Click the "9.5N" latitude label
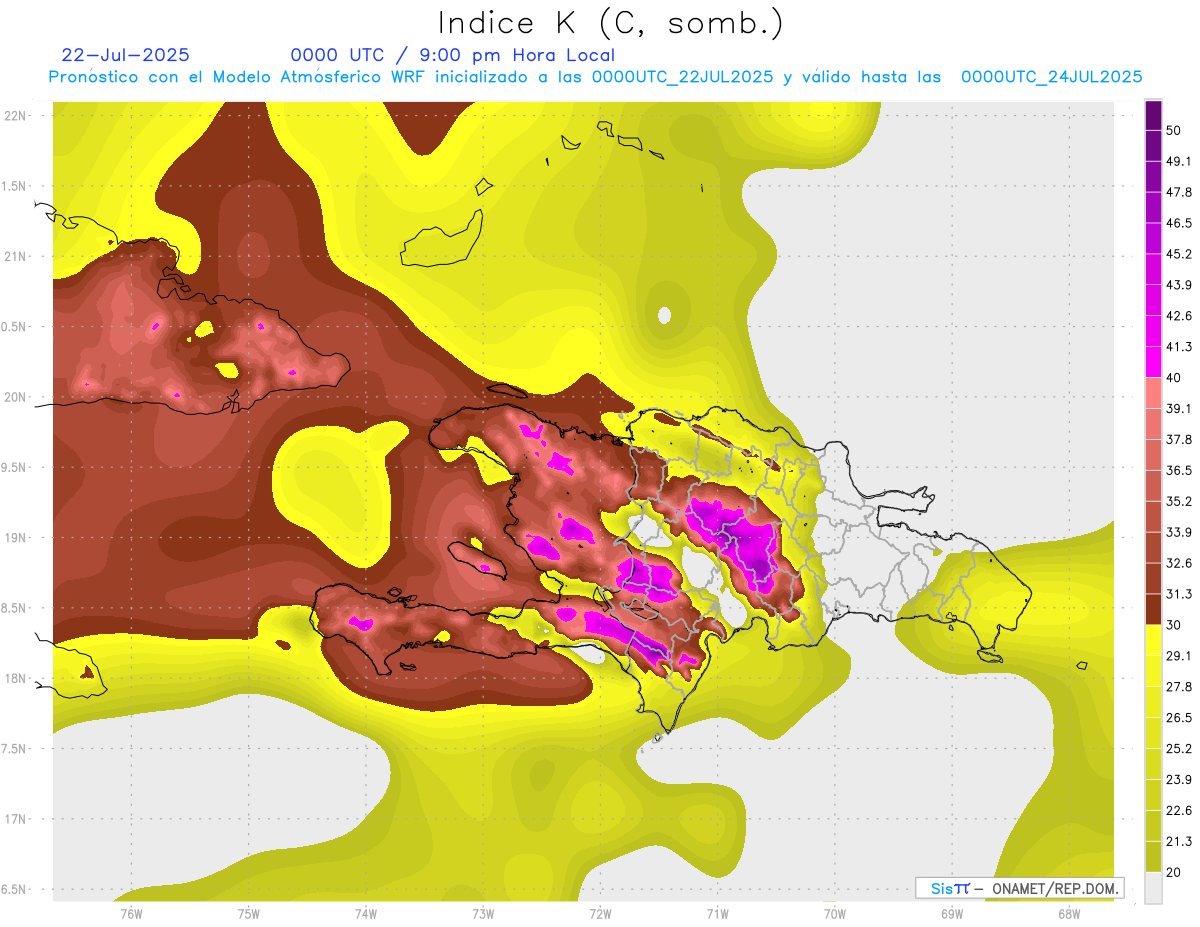Image resolution: width=1200 pixels, height=927 pixels. coord(14,467)
